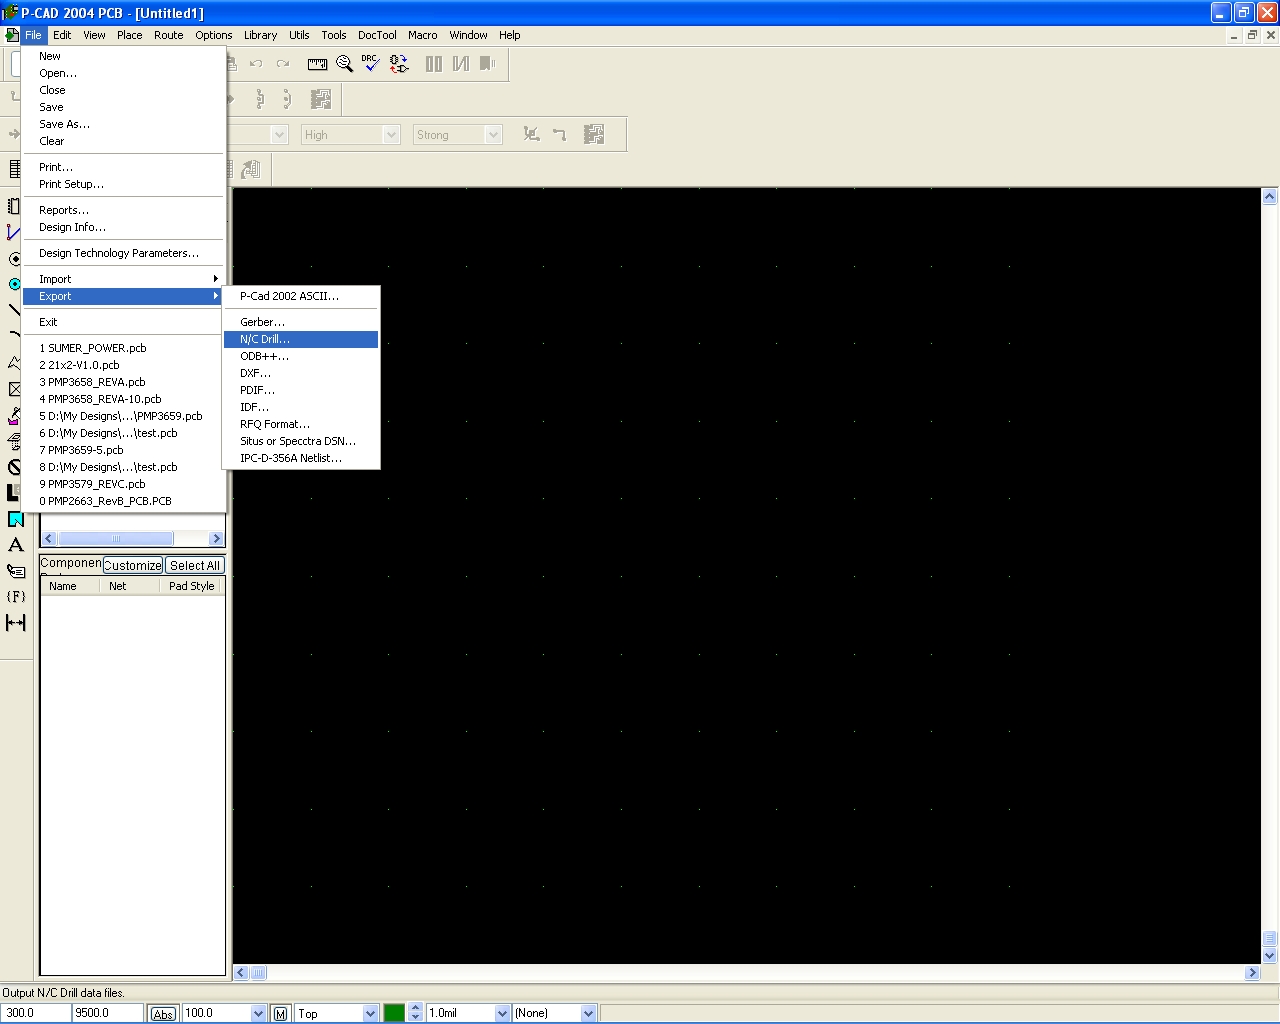Image resolution: width=1280 pixels, height=1024 pixels.
Task: Open the High dropdown in route toolbar
Action: [x=391, y=134]
